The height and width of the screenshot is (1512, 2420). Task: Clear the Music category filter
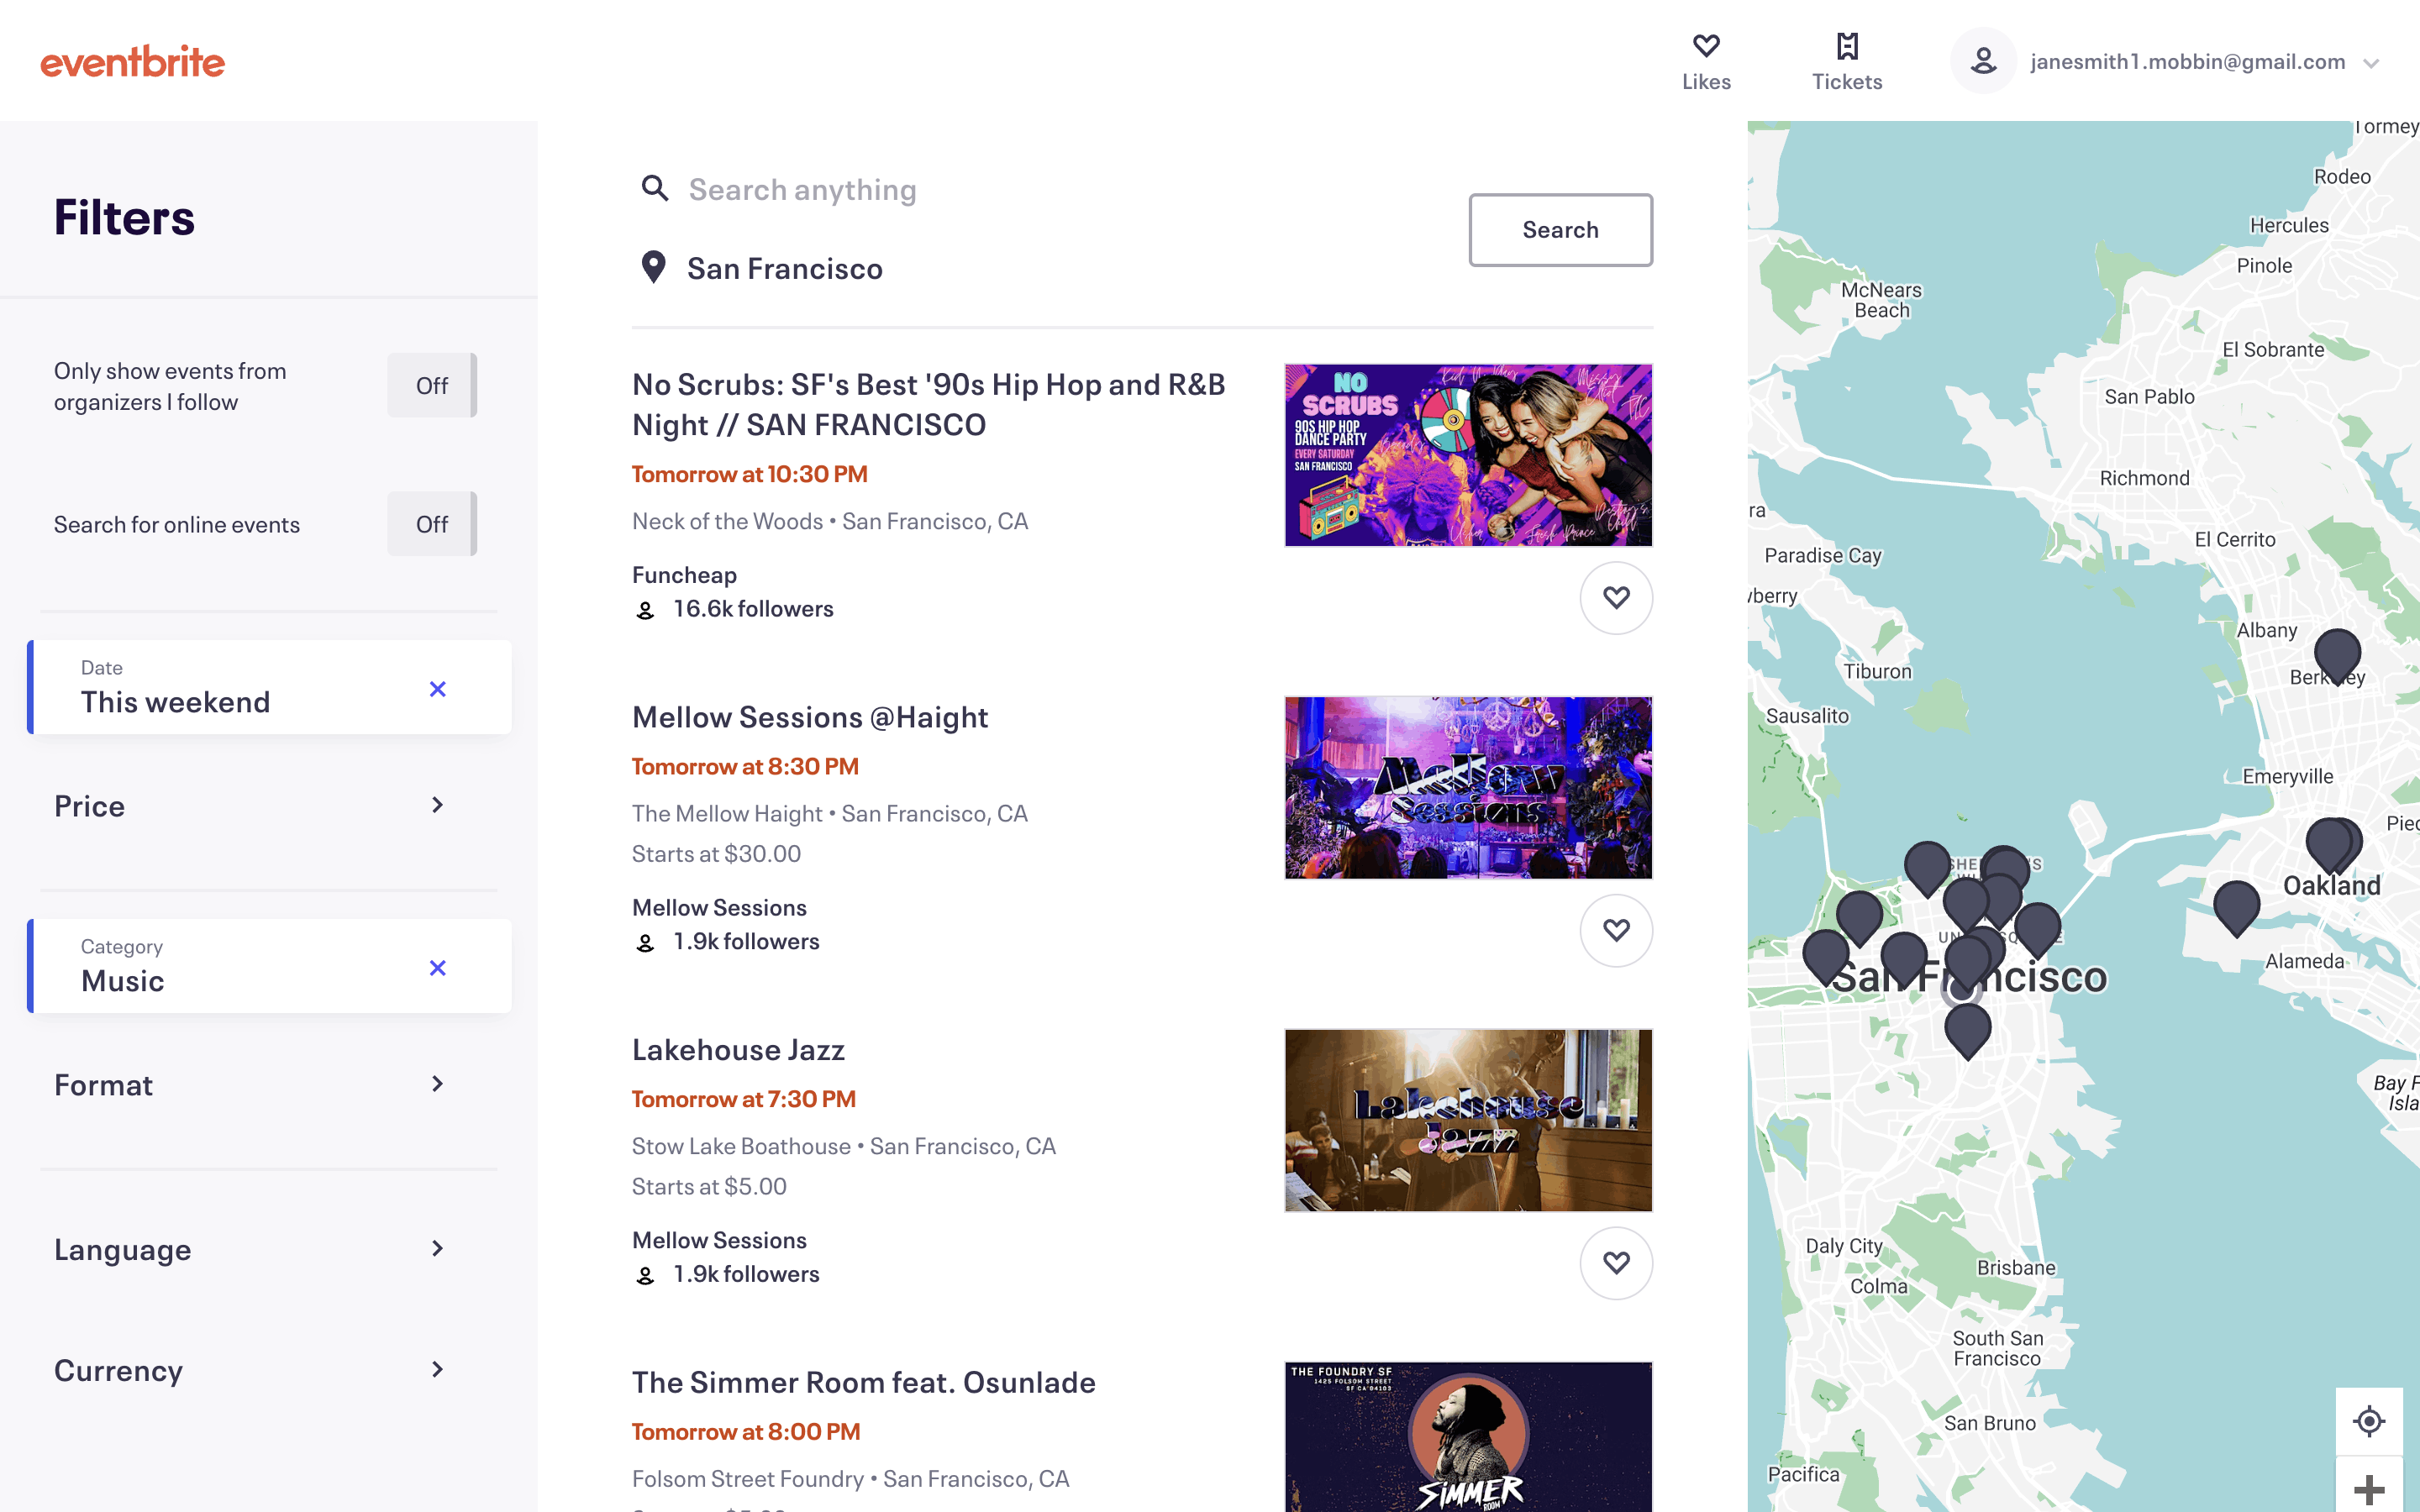(x=437, y=968)
